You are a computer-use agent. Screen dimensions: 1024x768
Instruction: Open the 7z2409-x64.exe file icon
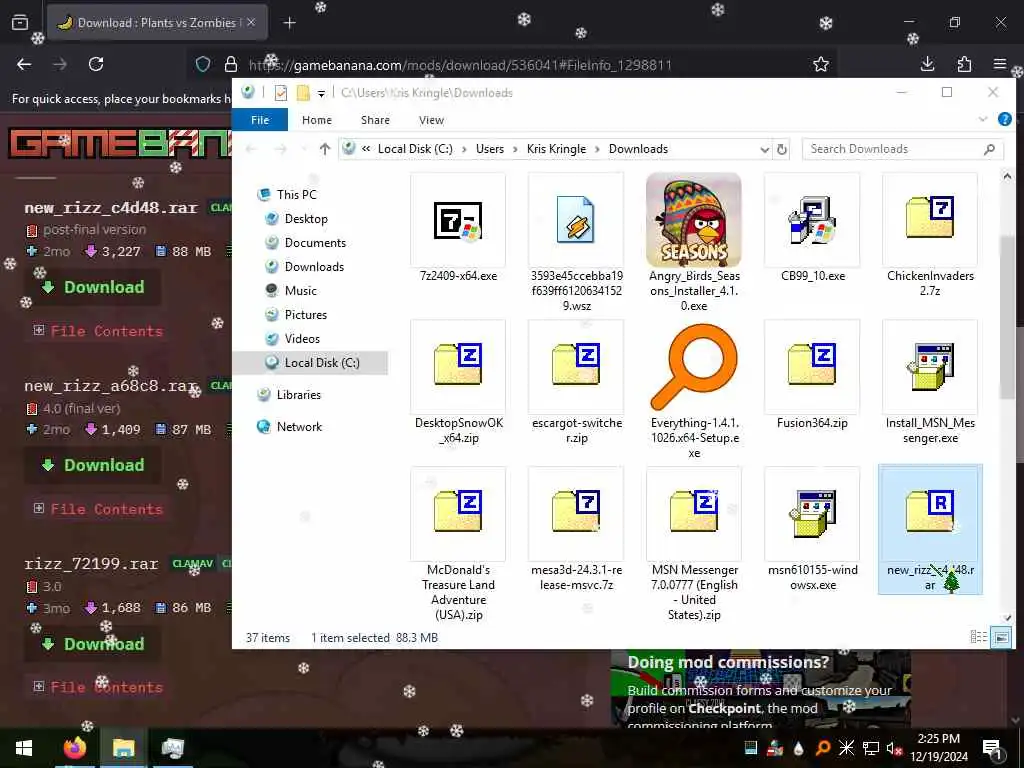point(458,221)
